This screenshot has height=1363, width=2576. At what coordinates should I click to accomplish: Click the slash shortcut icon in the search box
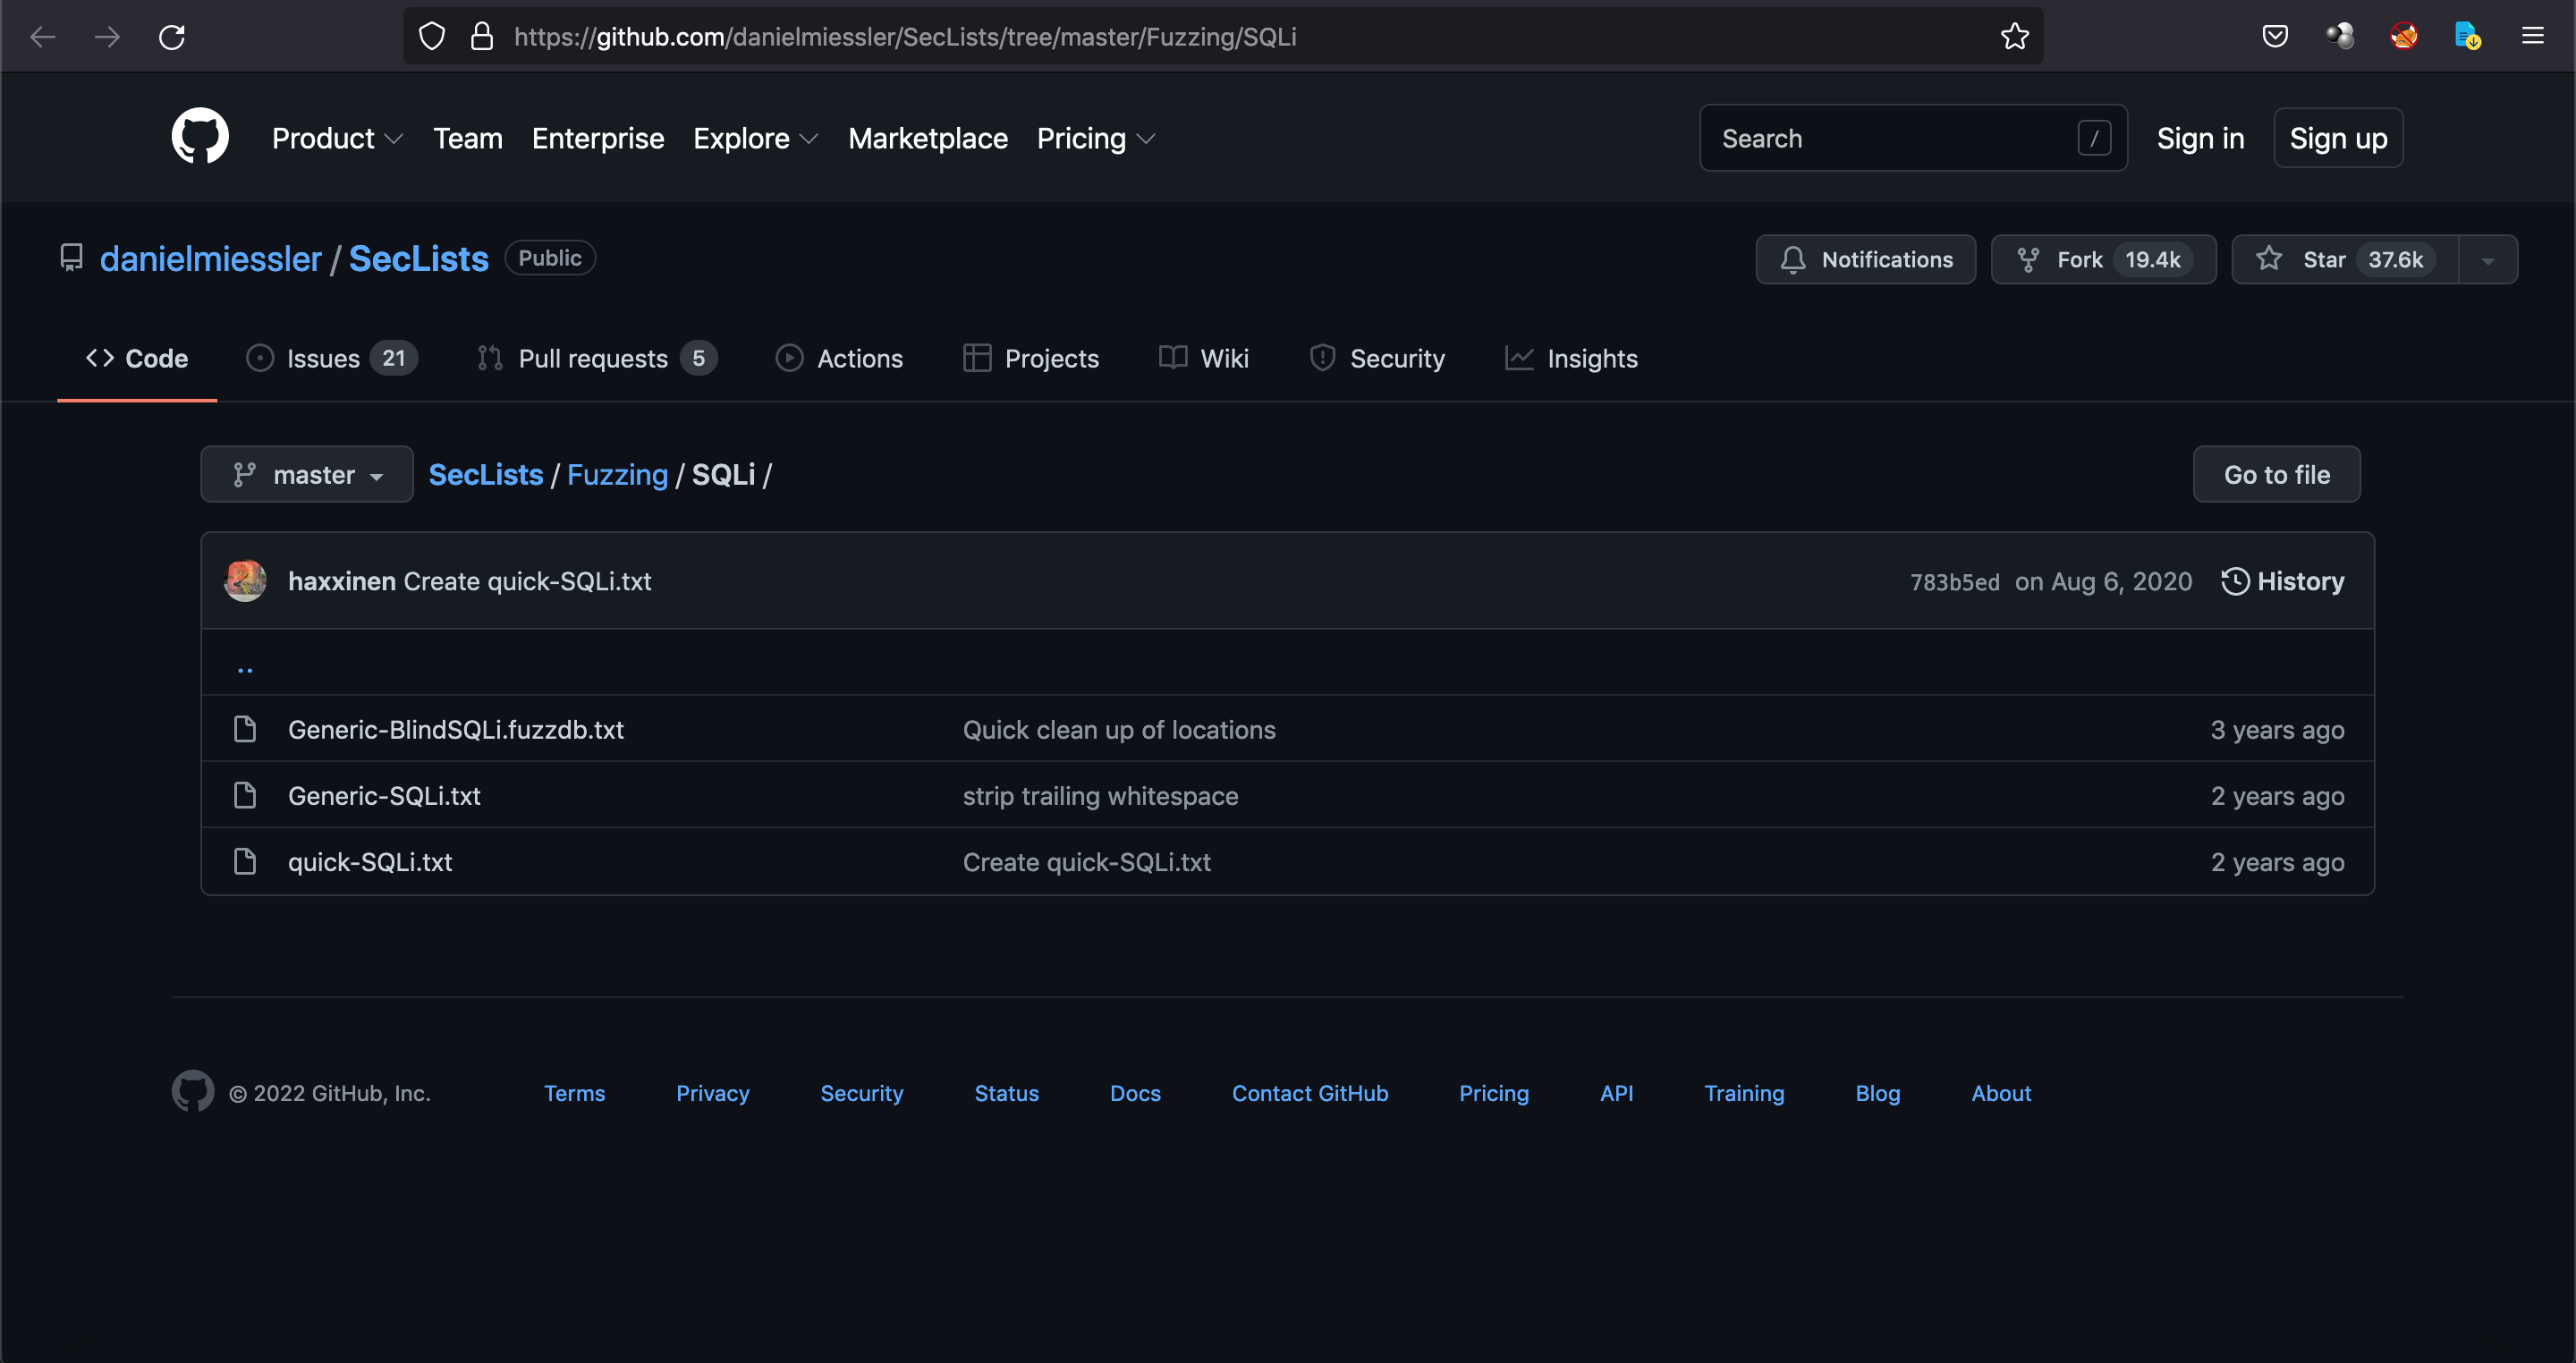2094,138
